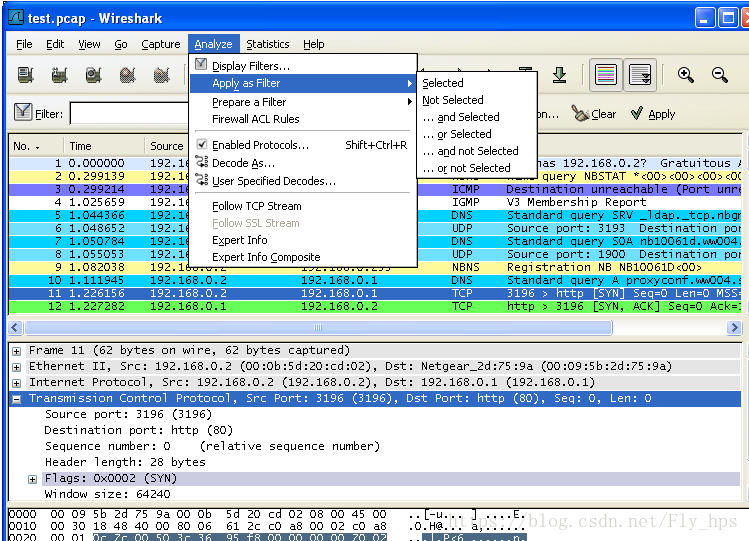Screen dimensions: 749x541
Task: Apply filter as Selected
Action: pyautogui.click(x=477, y=83)
